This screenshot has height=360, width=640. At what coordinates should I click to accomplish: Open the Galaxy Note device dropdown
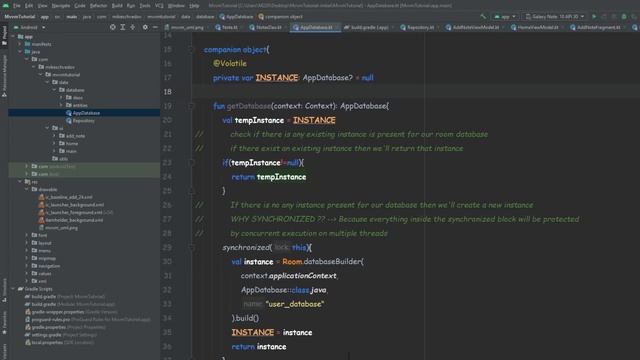[x=556, y=17]
